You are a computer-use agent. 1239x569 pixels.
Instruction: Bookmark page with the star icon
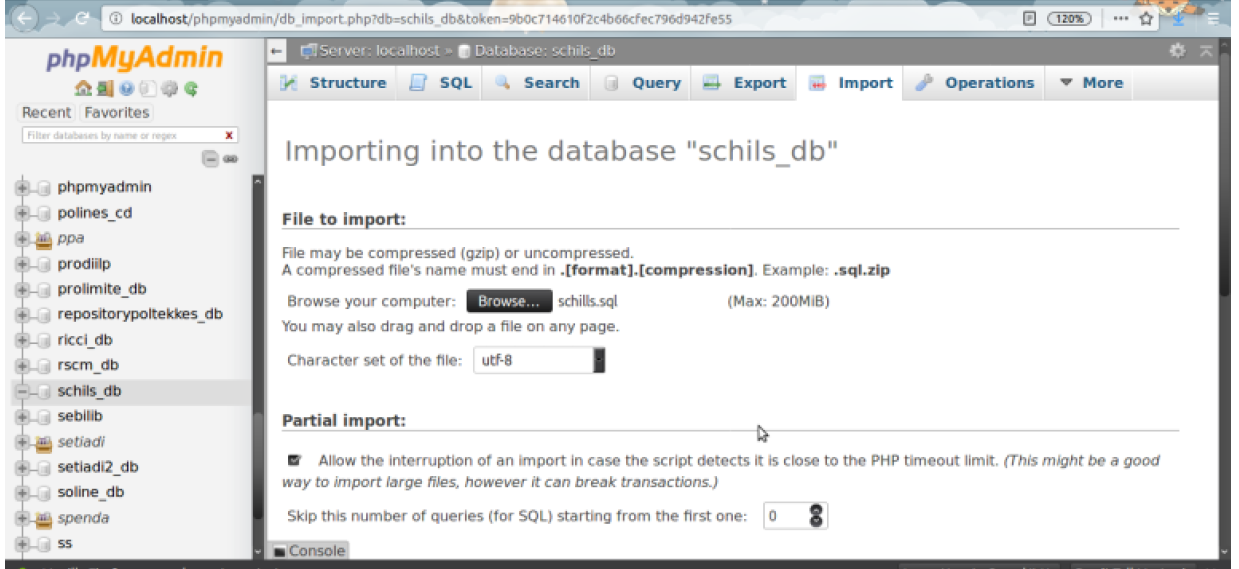point(1146,18)
